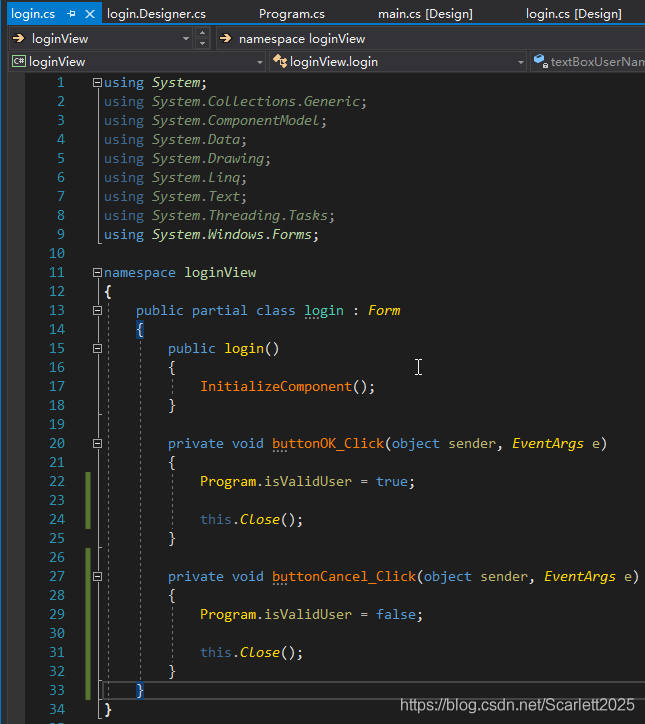Open the loginView navigation dropdown

pyautogui.click(x=186, y=38)
